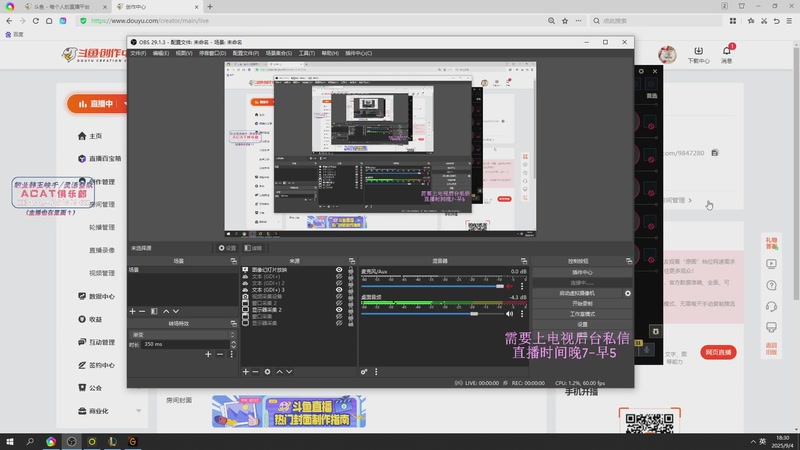The height and width of the screenshot is (450, 800).
Task: Pop out the Controls dock panel
Action: point(629,261)
